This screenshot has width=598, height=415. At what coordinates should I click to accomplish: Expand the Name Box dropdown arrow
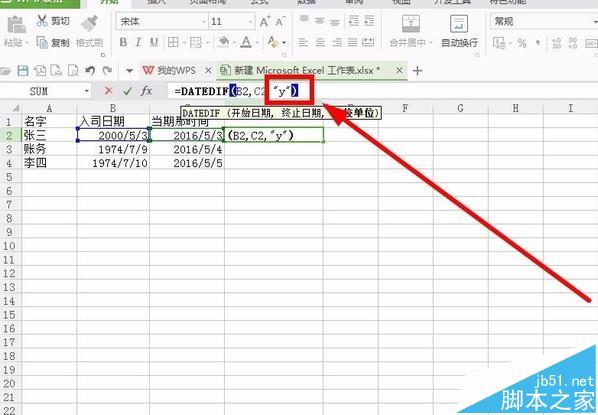click(x=87, y=91)
